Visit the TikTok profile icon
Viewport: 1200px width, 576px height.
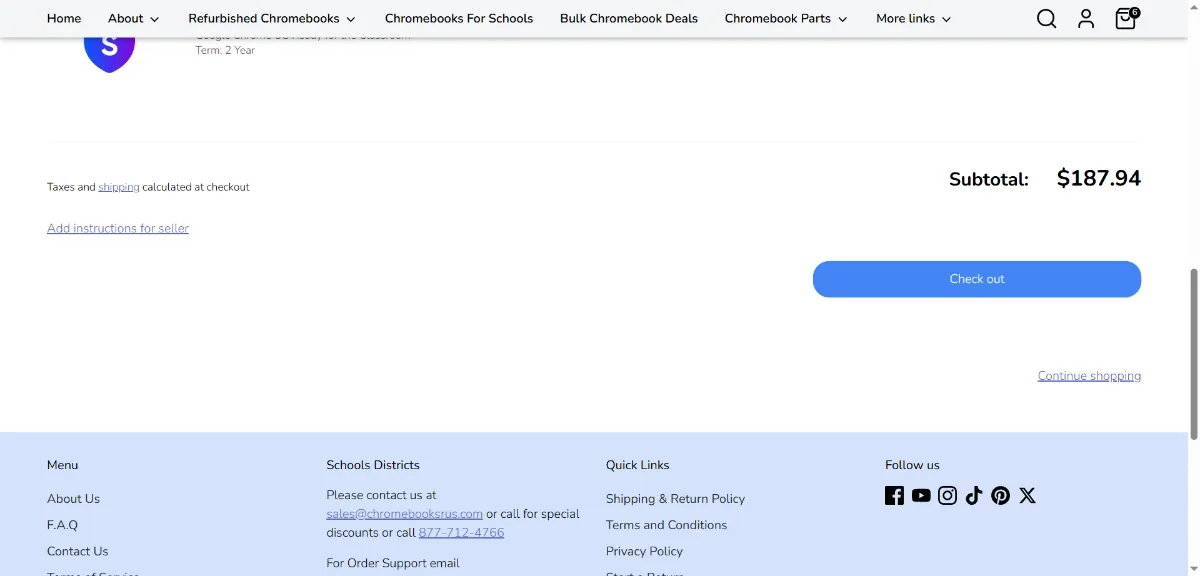[974, 495]
